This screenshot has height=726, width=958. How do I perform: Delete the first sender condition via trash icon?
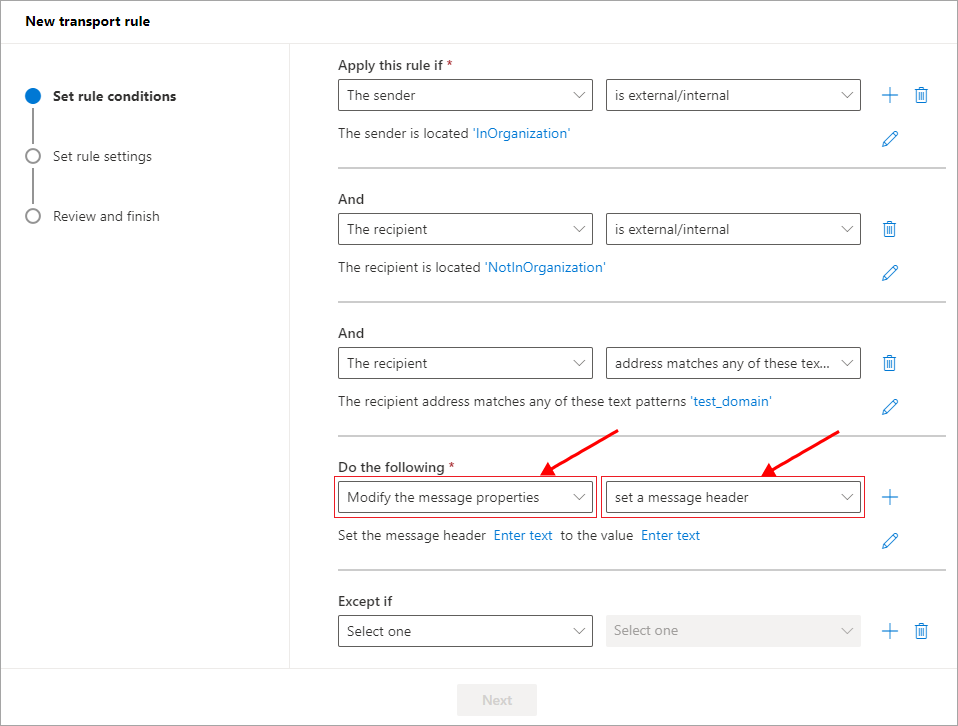tap(921, 95)
